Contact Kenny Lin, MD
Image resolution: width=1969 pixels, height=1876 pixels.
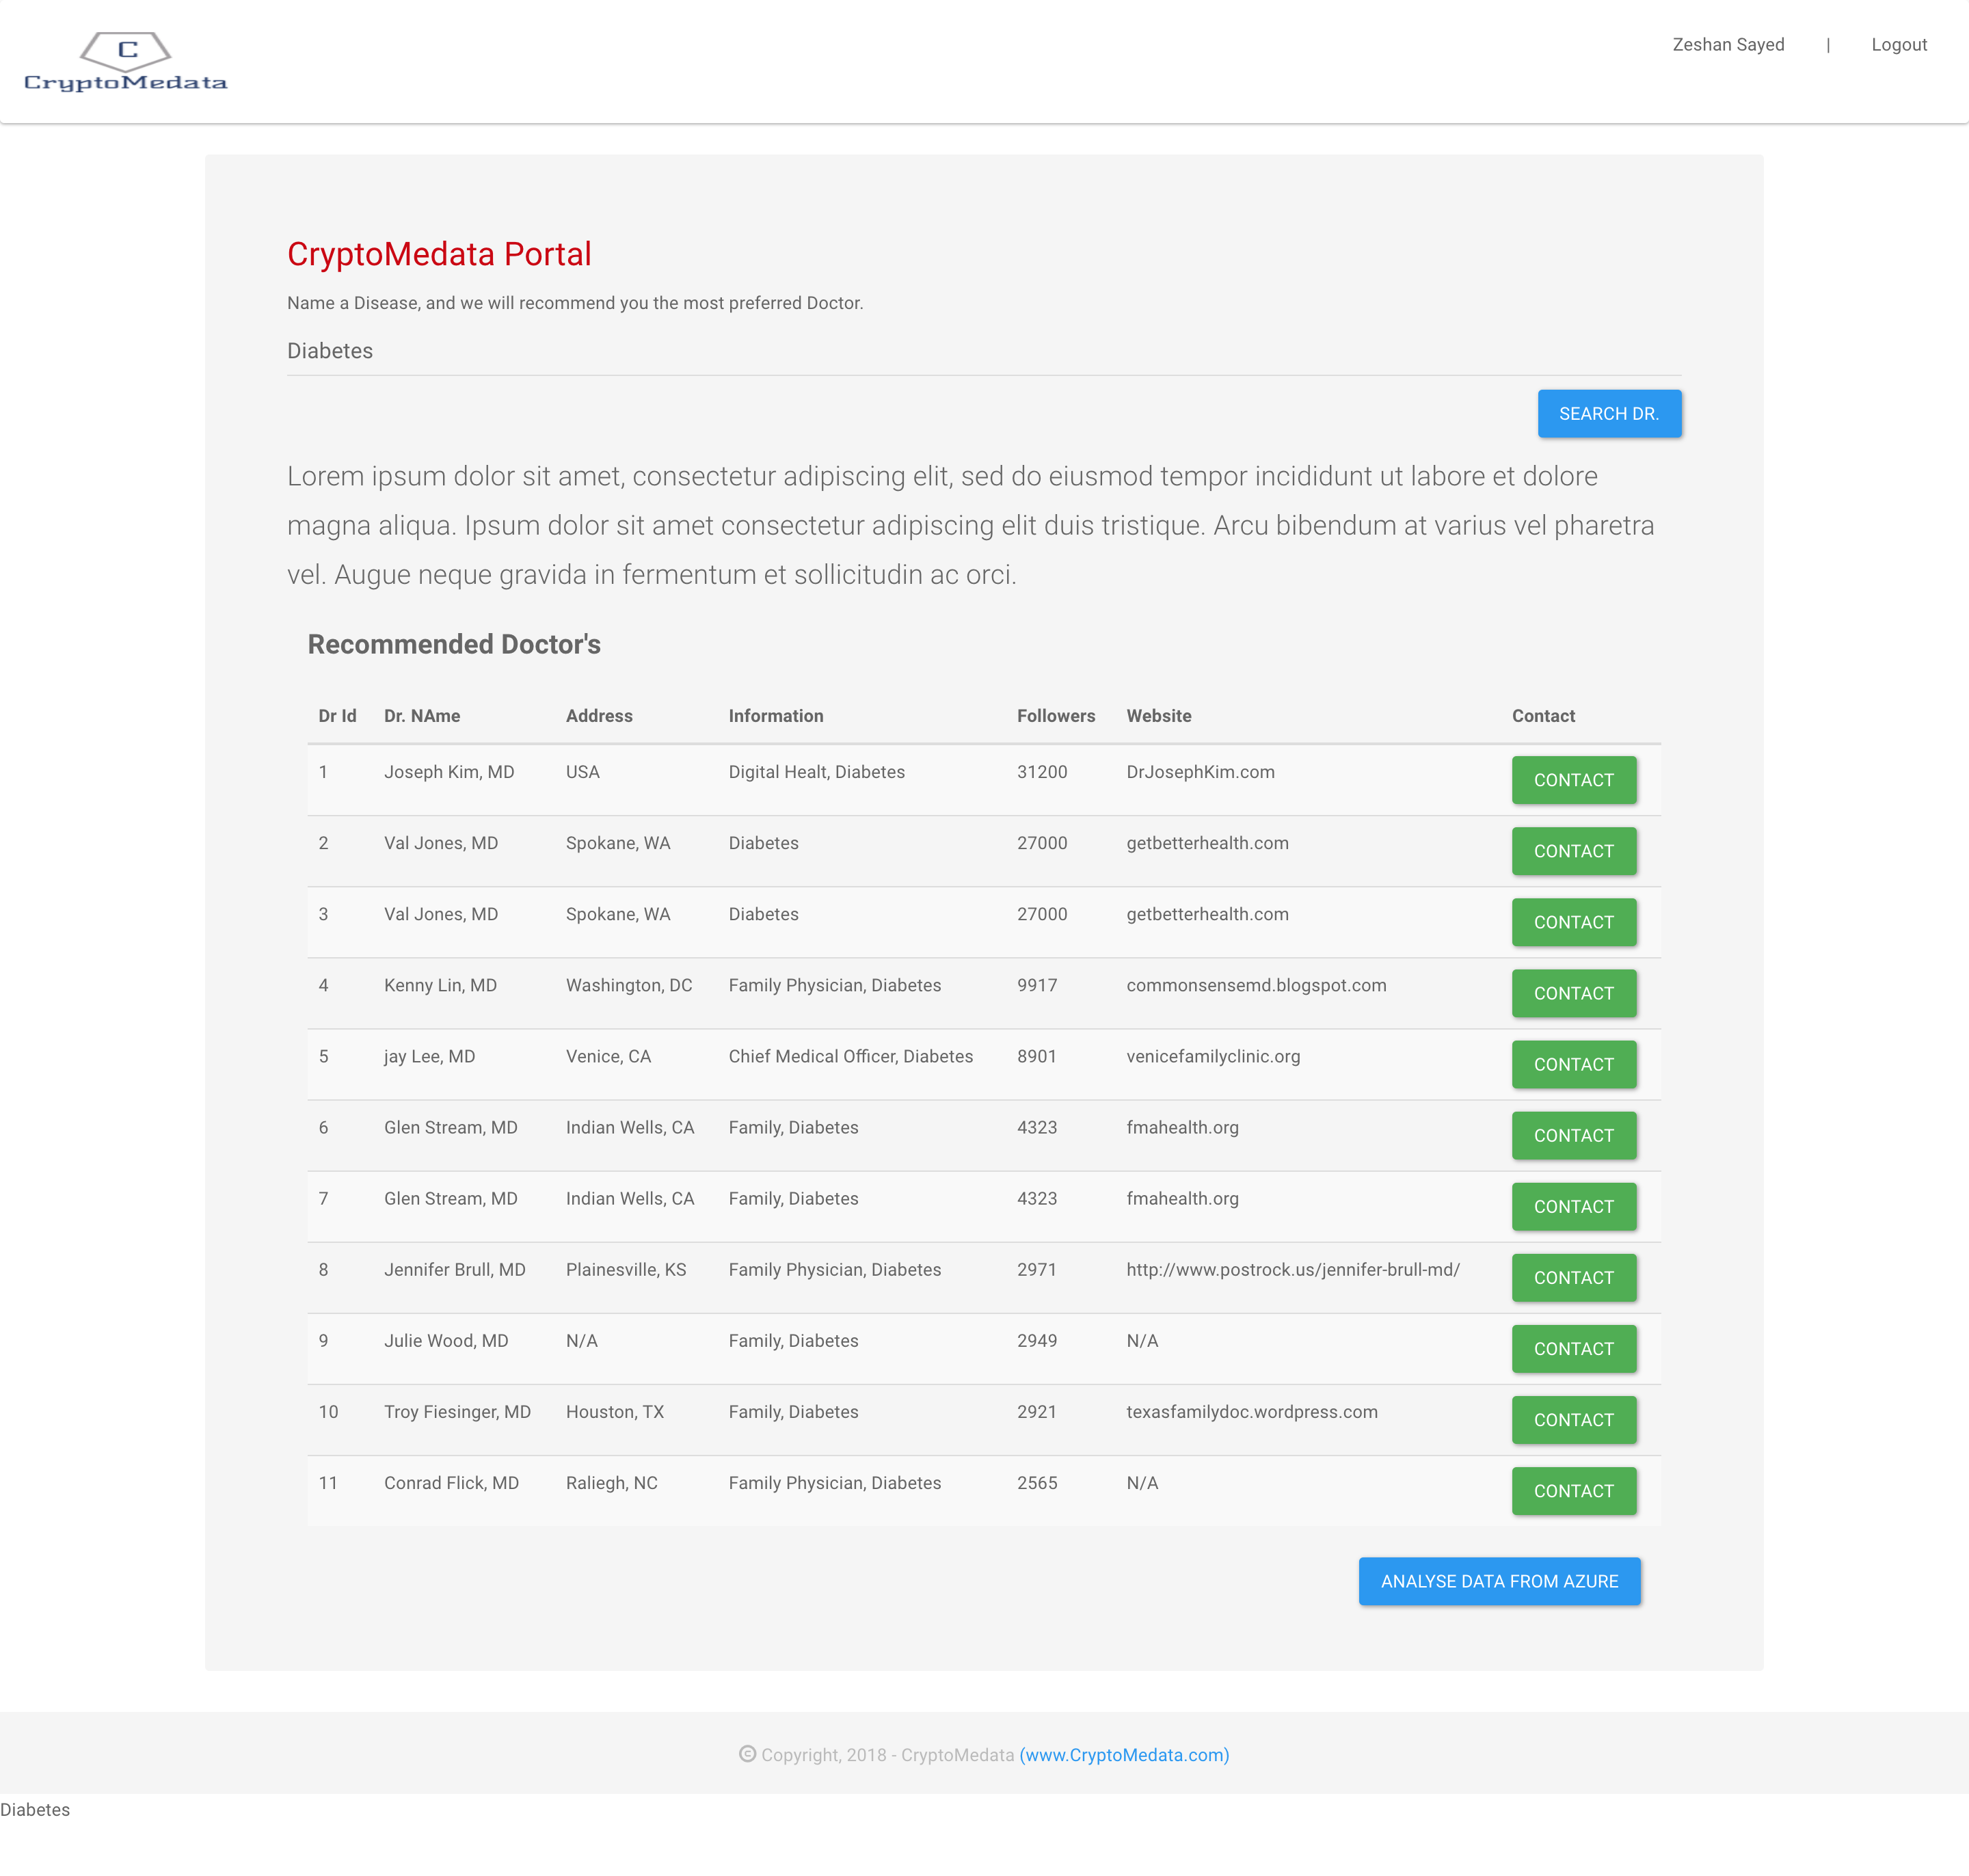coord(1573,993)
